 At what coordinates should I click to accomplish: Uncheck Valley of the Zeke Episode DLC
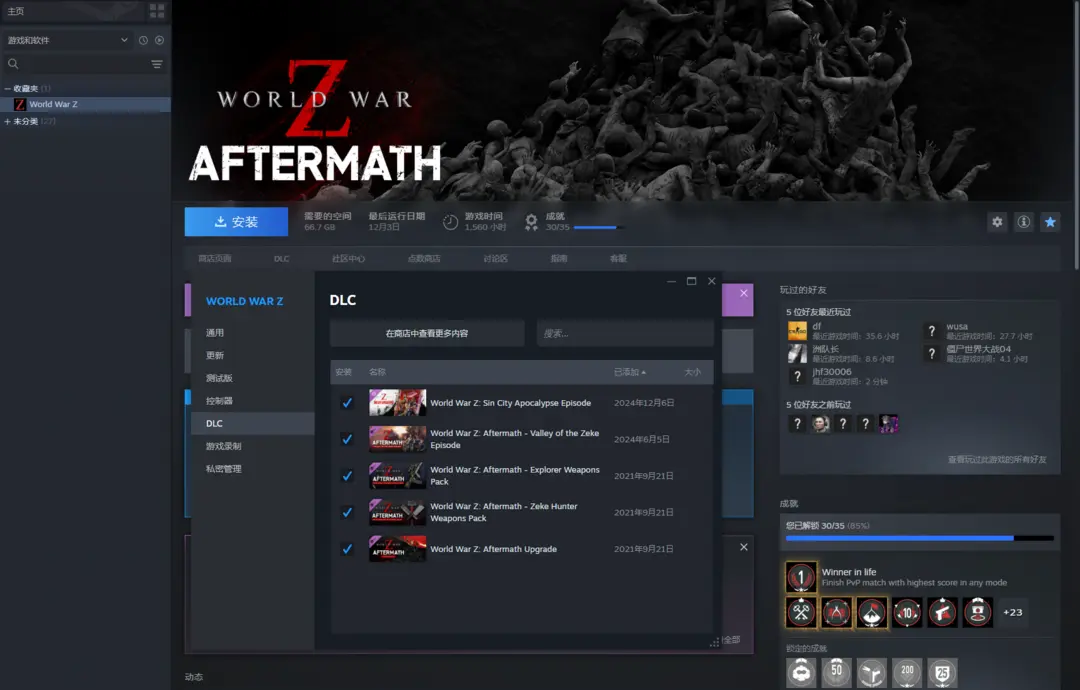click(x=347, y=439)
